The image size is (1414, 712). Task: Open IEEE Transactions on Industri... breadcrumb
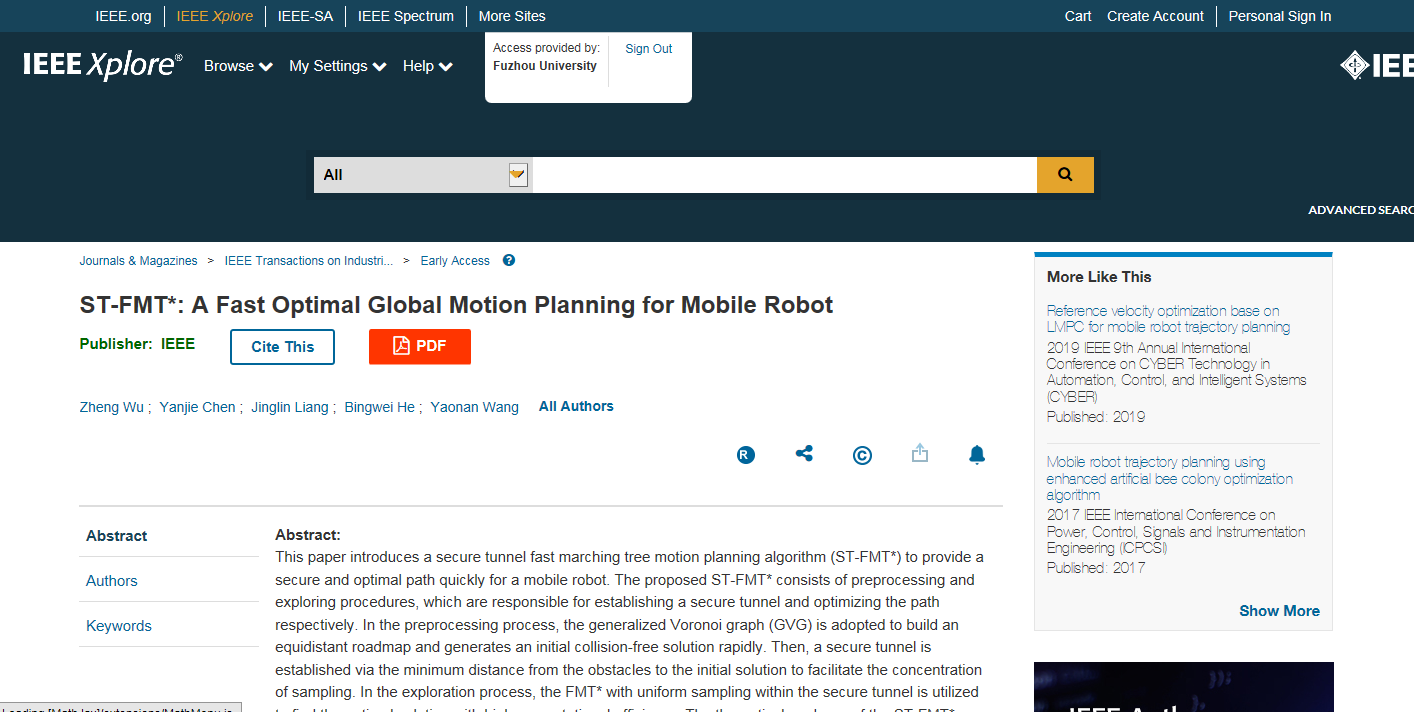click(309, 261)
